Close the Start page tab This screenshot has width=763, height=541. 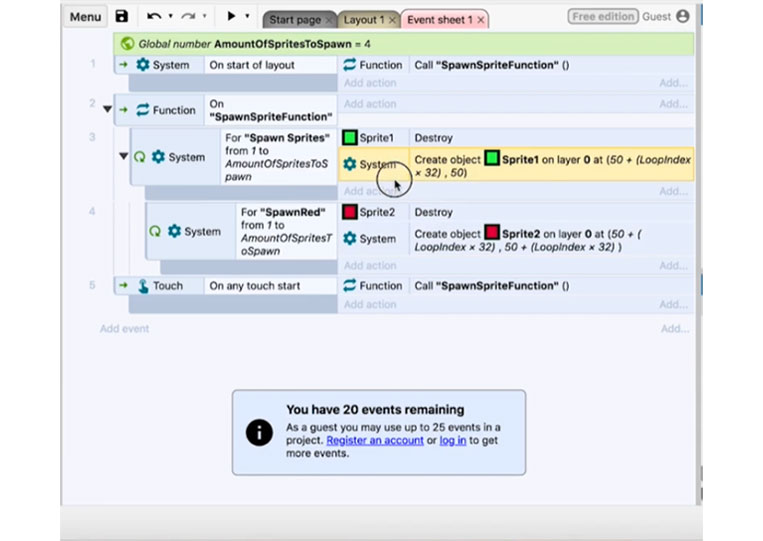tap(328, 20)
